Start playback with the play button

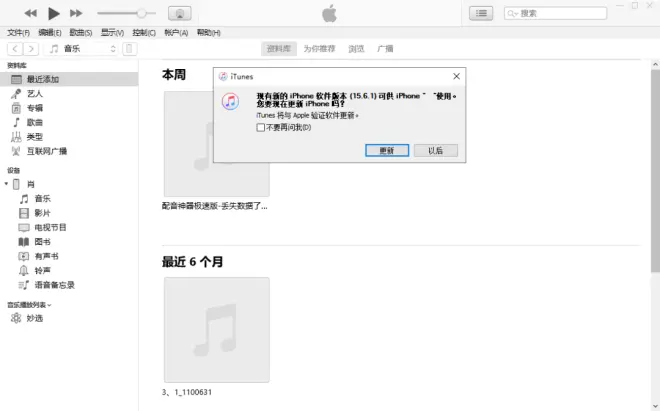pyautogui.click(x=53, y=13)
